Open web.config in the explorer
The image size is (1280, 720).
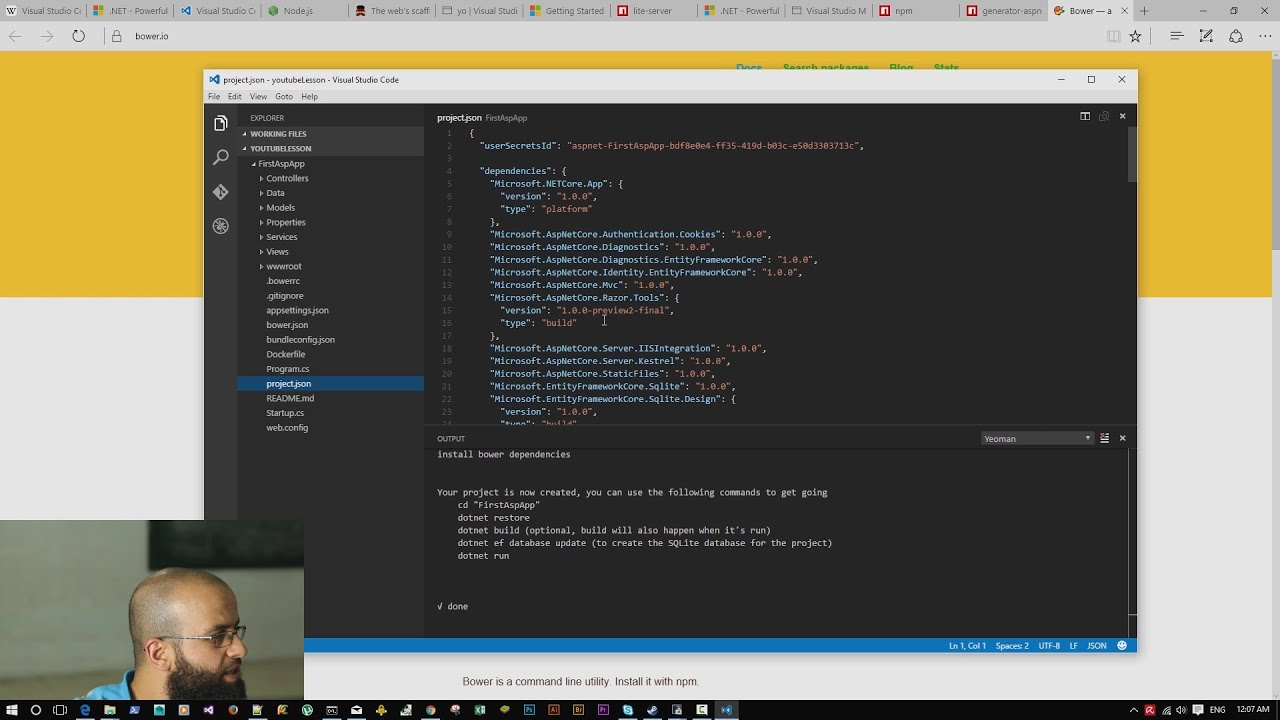pos(330,428)
